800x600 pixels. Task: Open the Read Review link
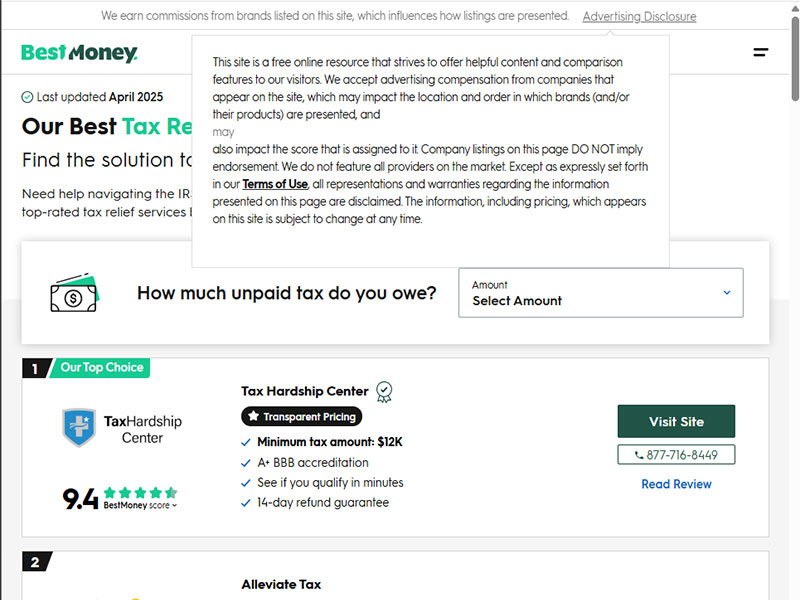tap(676, 484)
